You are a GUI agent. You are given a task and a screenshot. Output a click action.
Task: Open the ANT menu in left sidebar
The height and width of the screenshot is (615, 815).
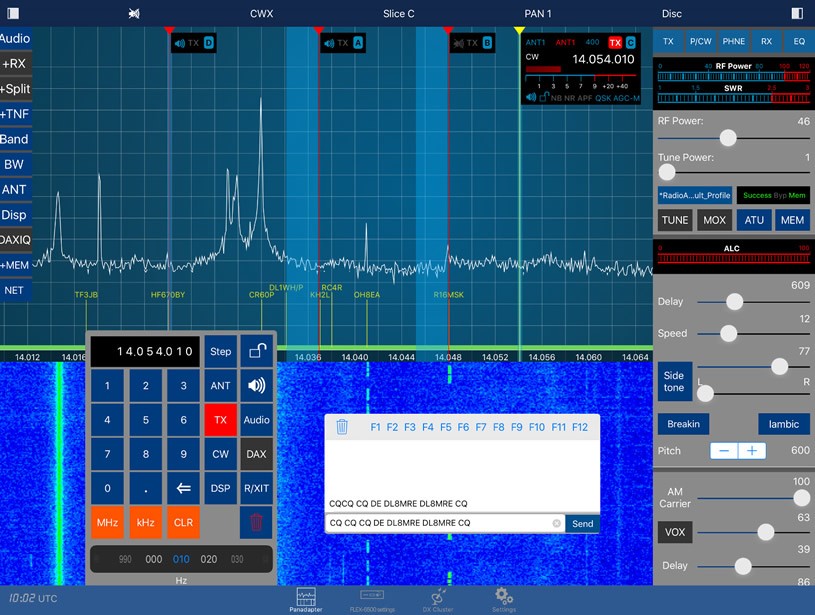(15, 189)
